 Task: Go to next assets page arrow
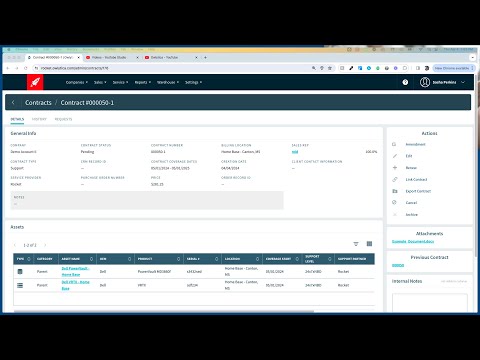[x=45, y=245]
